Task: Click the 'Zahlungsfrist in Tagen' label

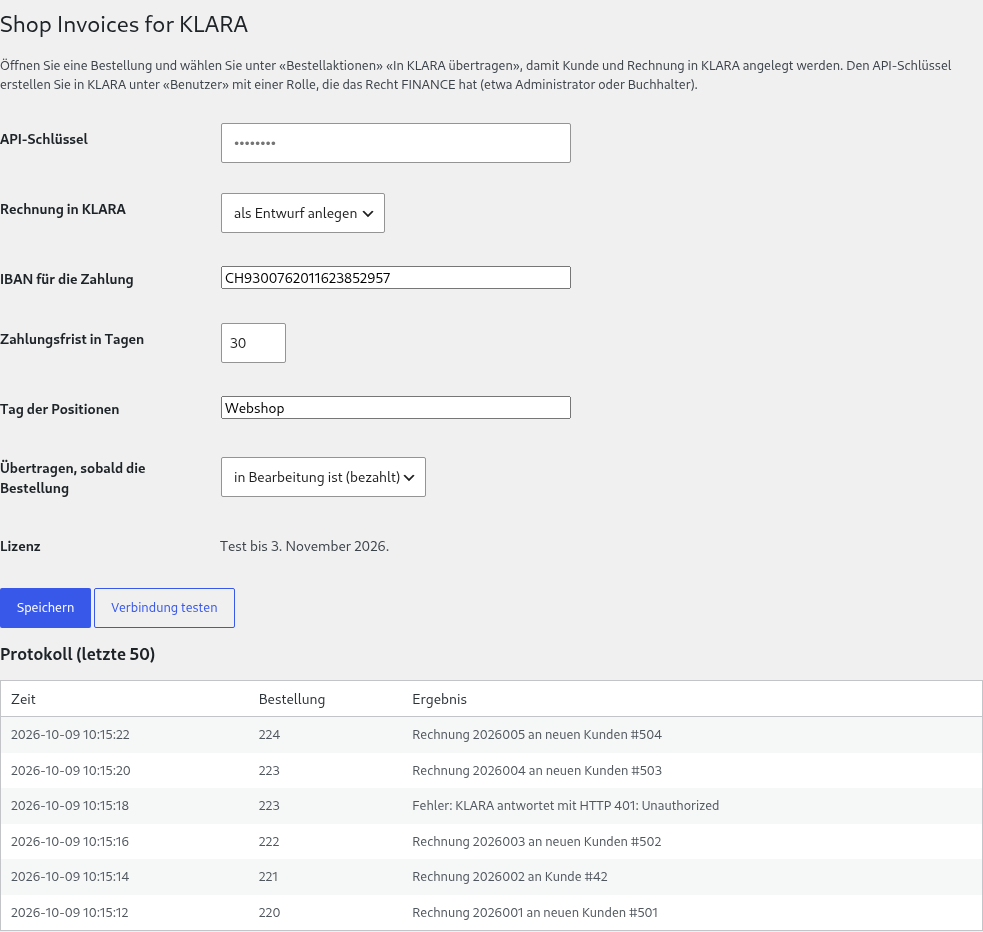Action: pos(72,339)
